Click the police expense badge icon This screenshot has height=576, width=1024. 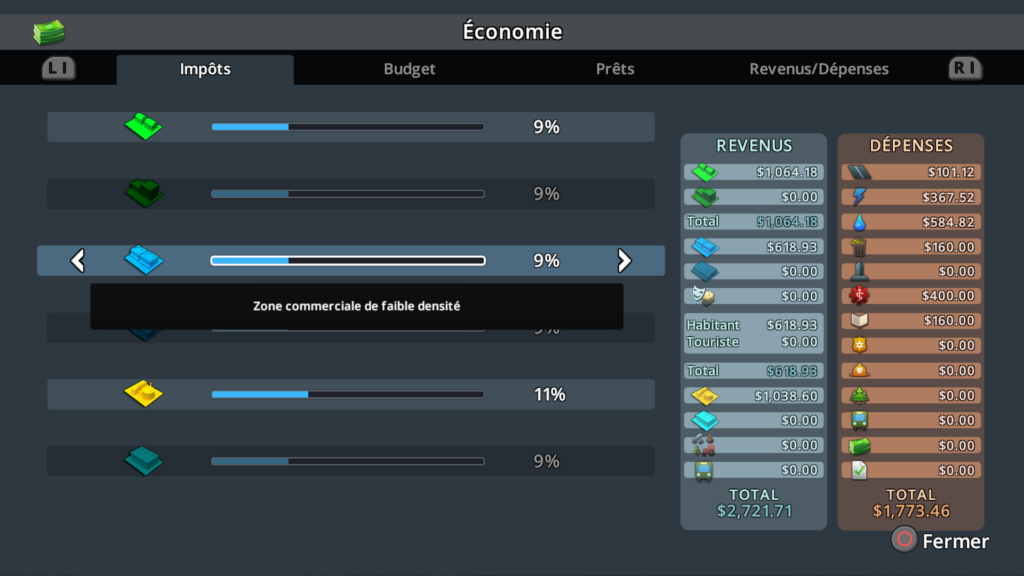[x=859, y=345]
